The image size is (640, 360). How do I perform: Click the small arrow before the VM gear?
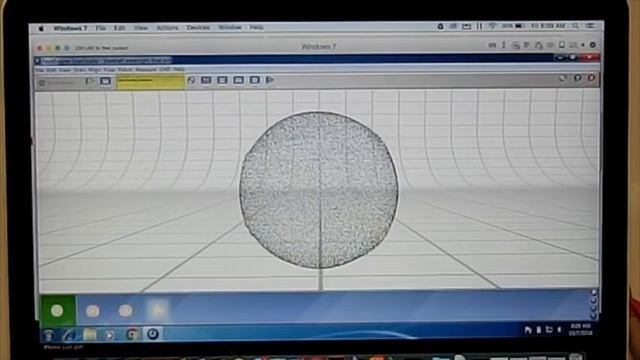(x=583, y=45)
